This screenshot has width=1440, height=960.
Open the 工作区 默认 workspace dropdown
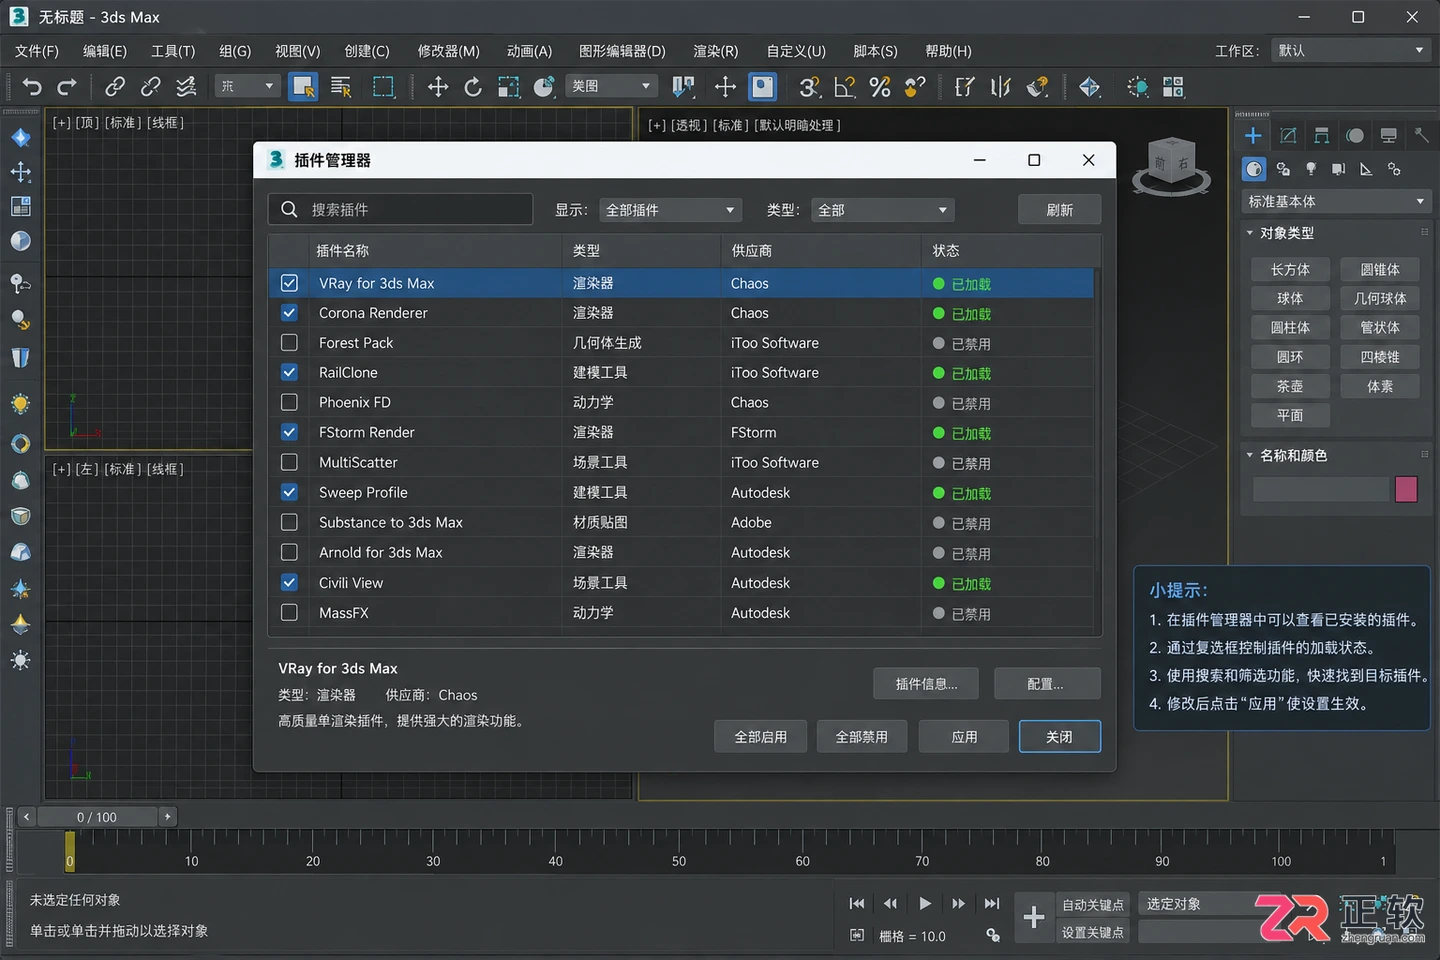pos(1351,51)
